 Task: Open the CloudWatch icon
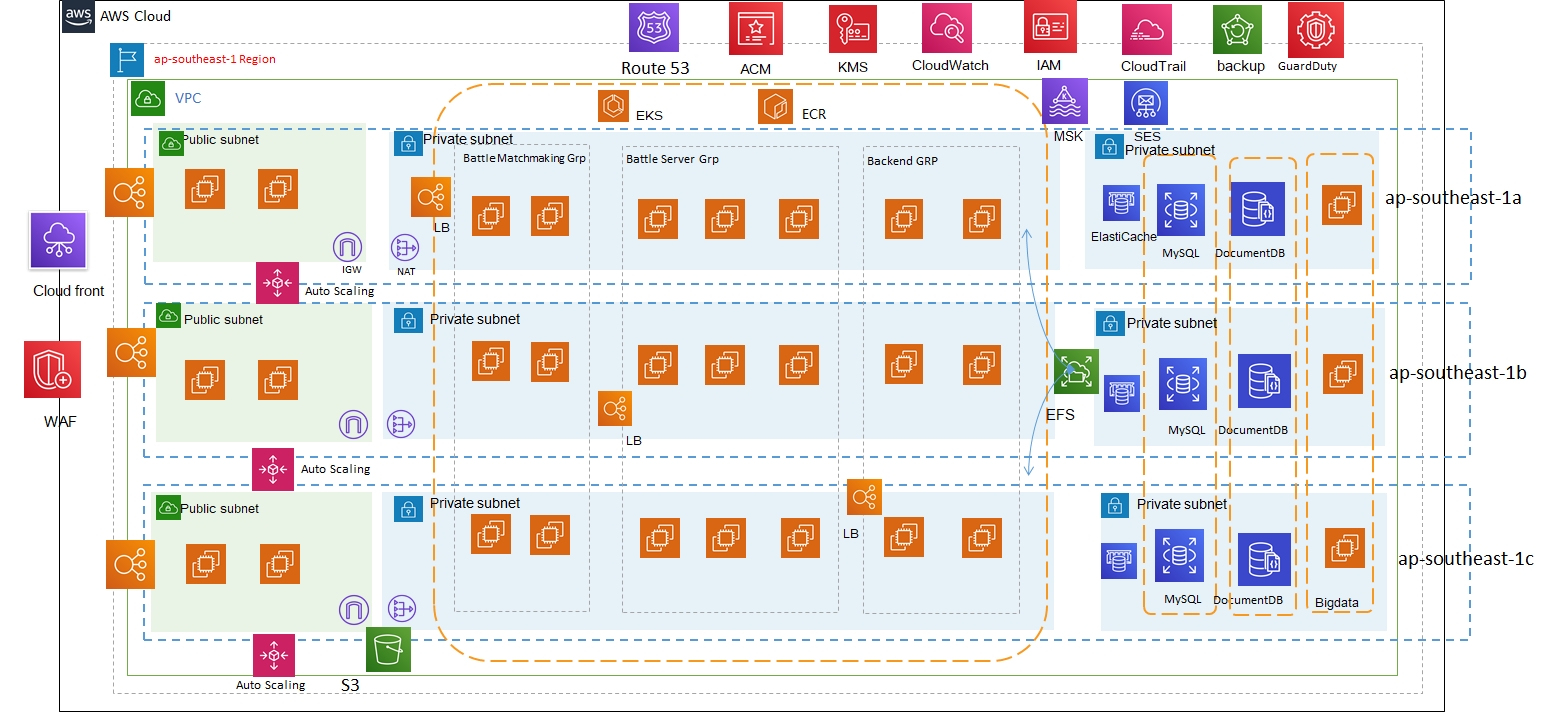click(x=947, y=30)
